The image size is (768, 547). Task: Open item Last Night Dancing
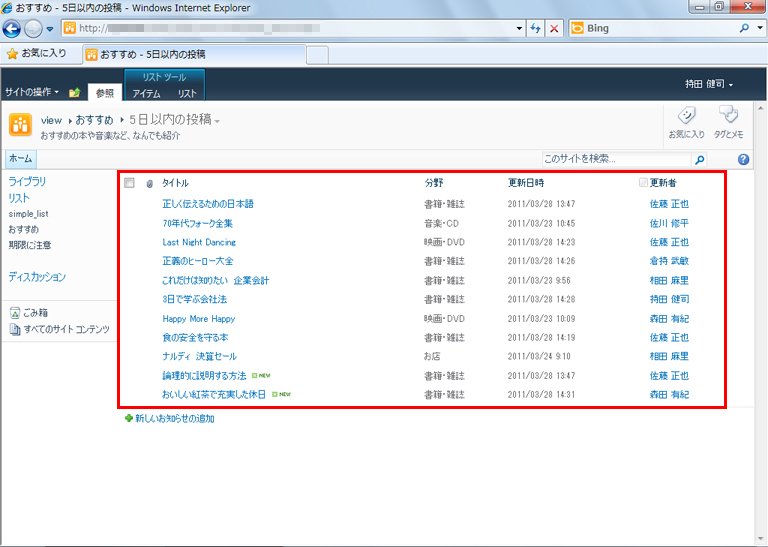click(x=199, y=242)
